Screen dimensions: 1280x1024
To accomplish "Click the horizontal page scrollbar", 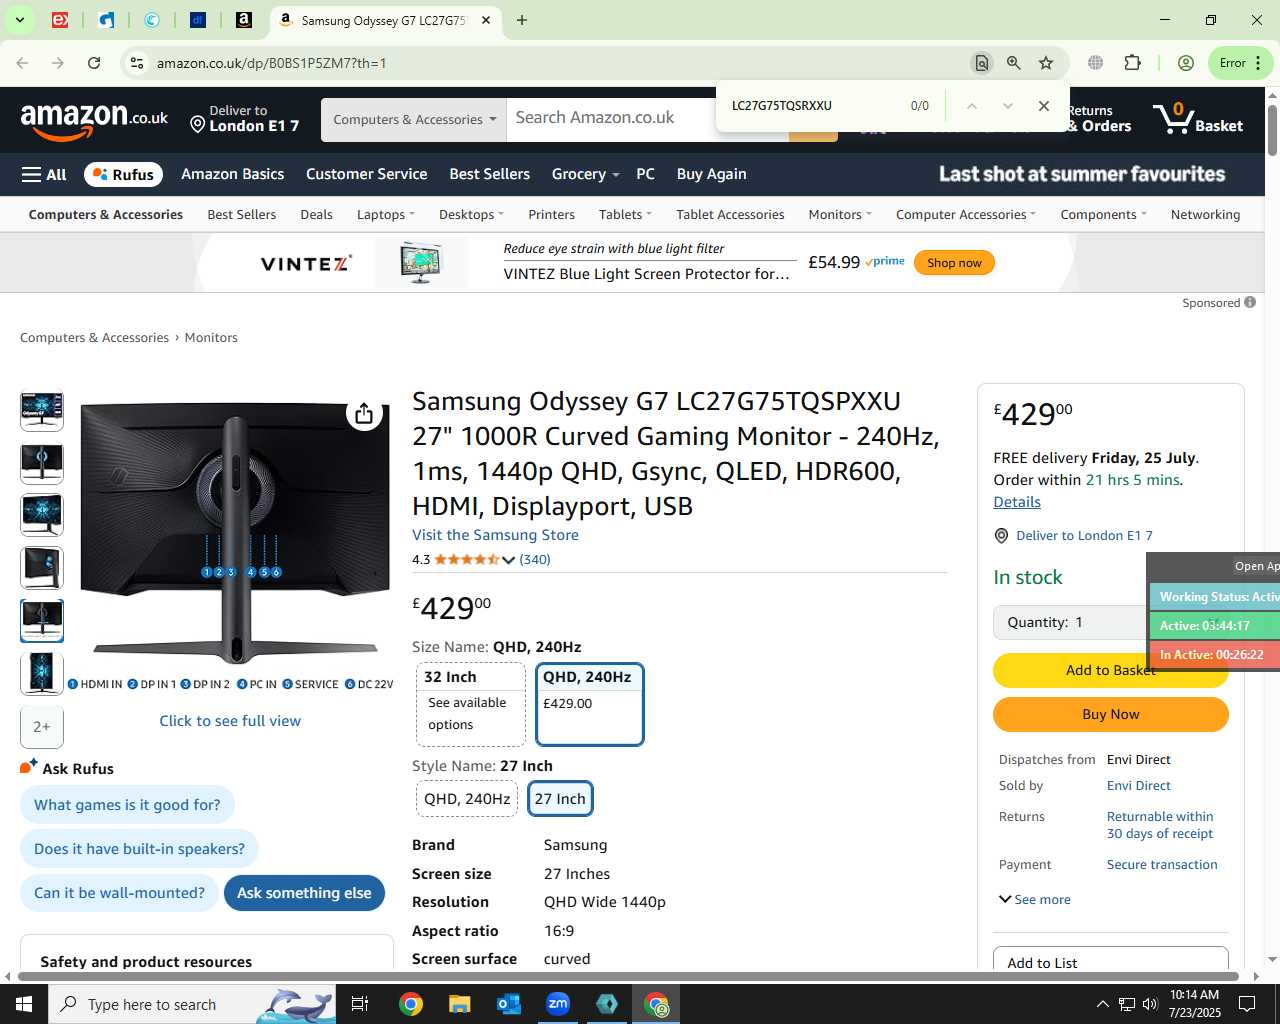I will point(628,976).
